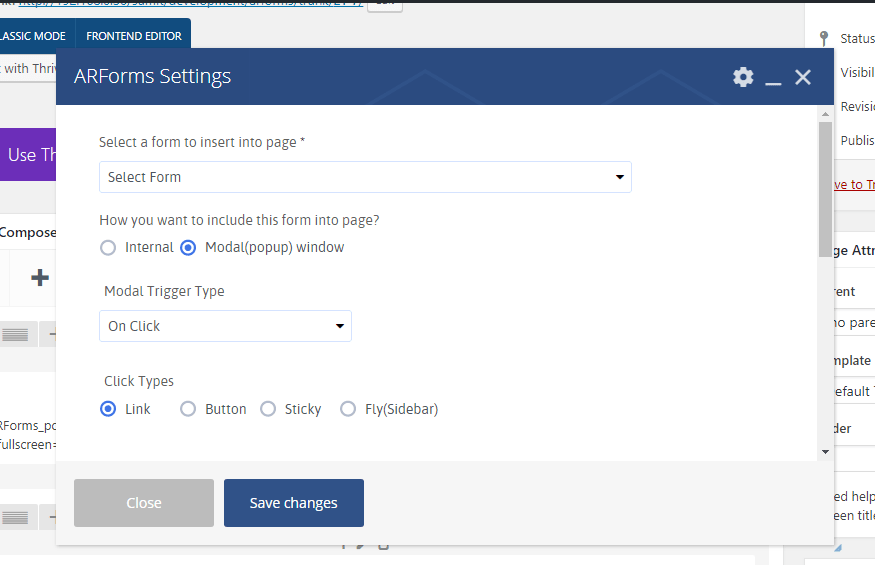This screenshot has width=875, height=565.
Task: Select the Sticky click type
Action: coord(268,409)
